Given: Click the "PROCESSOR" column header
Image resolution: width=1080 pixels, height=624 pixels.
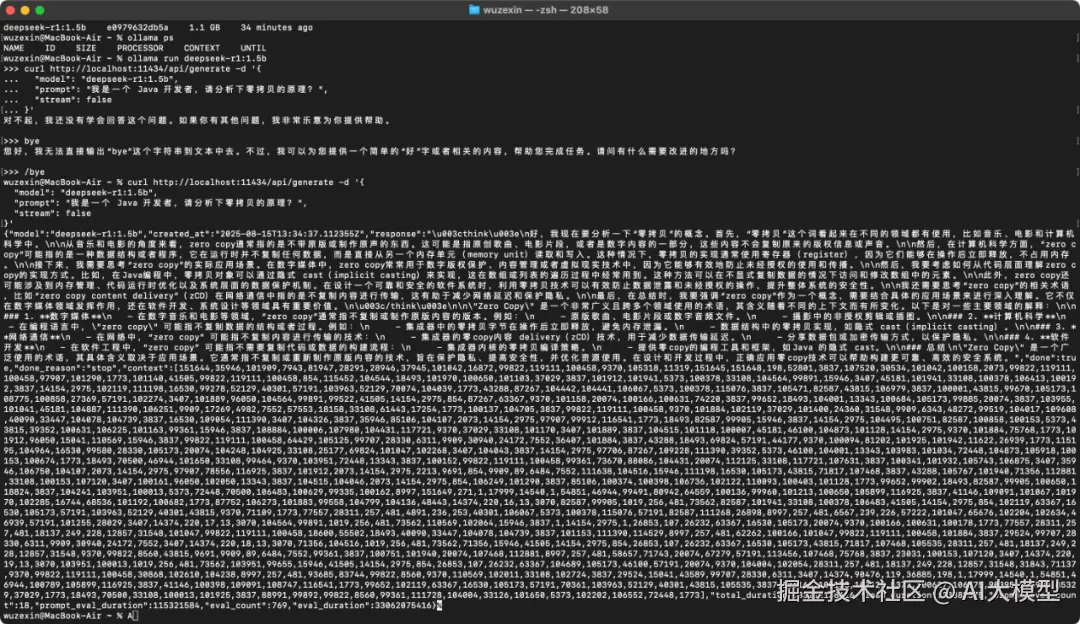Looking at the screenshot, I should [140, 48].
